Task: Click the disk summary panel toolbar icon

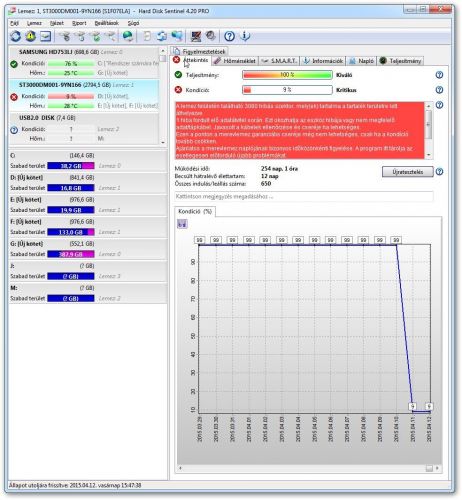Action: click(x=46, y=36)
